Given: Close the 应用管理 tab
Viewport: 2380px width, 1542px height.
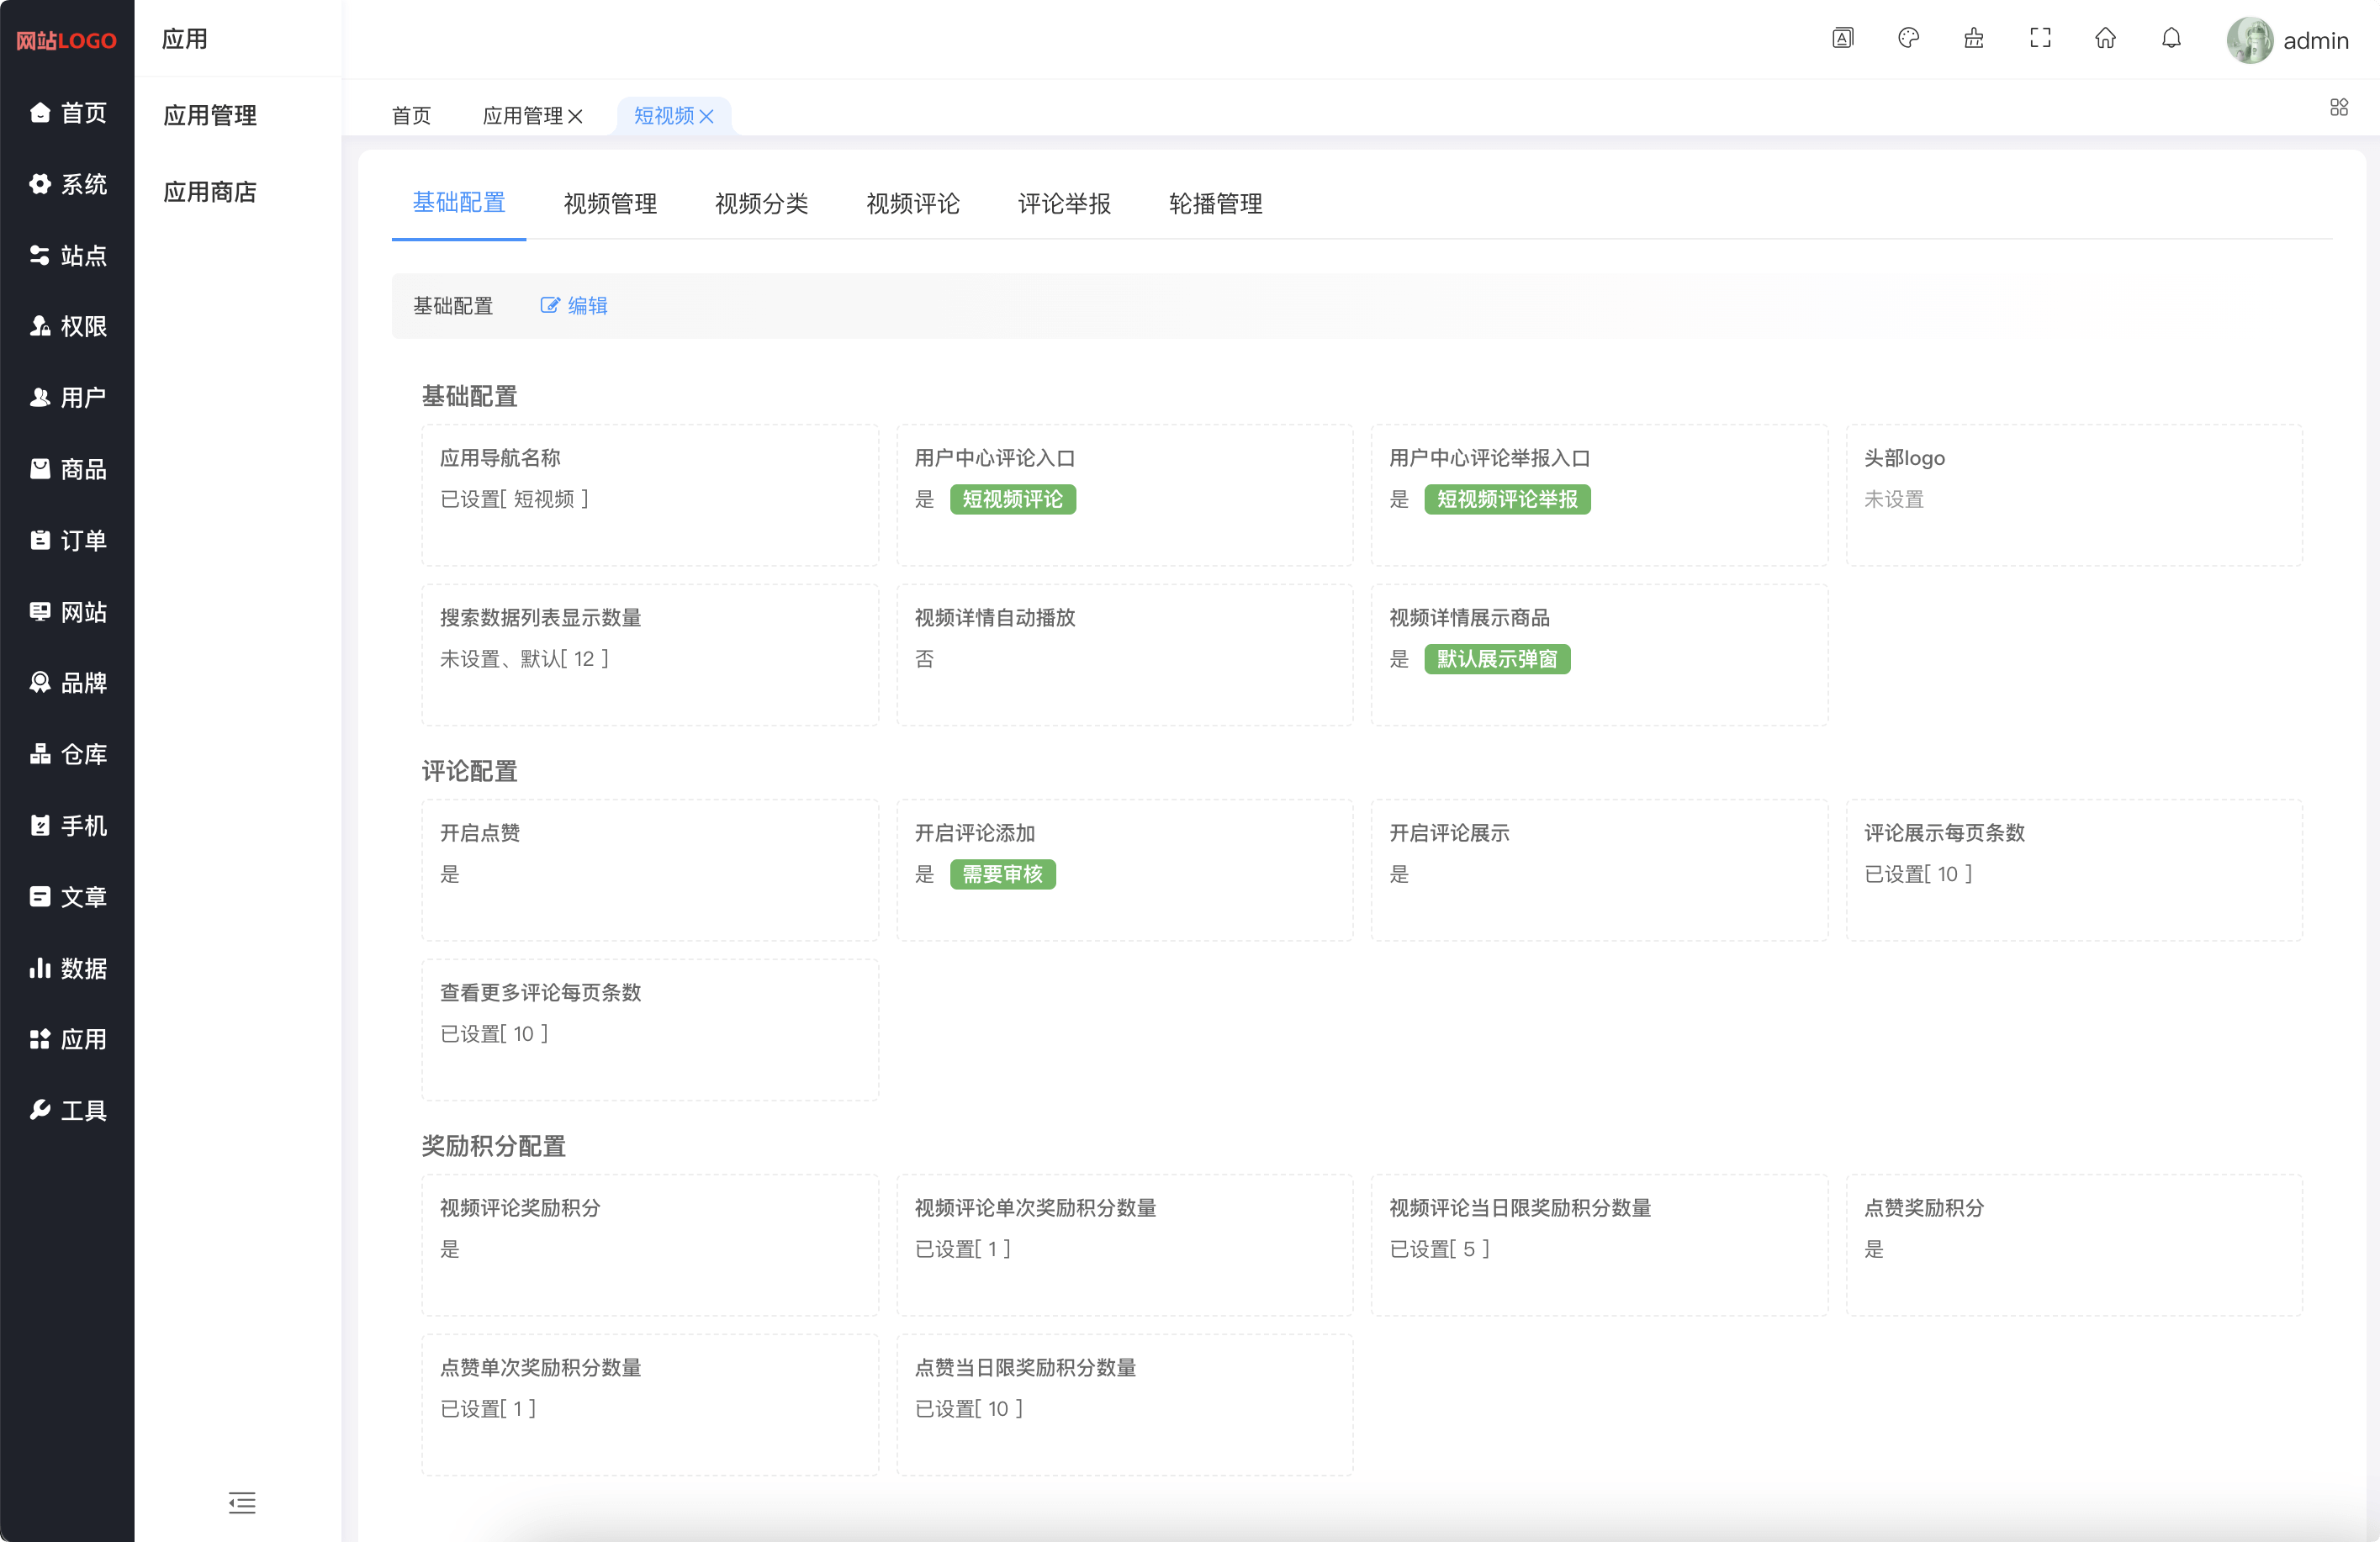Looking at the screenshot, I should point(576,116).
